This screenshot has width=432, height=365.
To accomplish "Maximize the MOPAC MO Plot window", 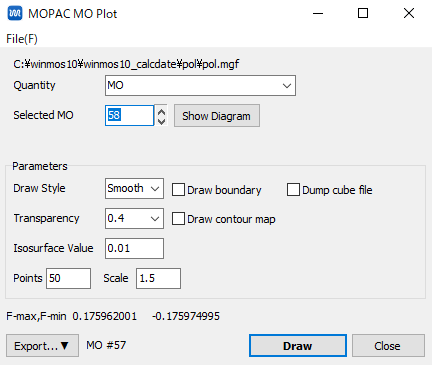I will click(x=363, y=13).
